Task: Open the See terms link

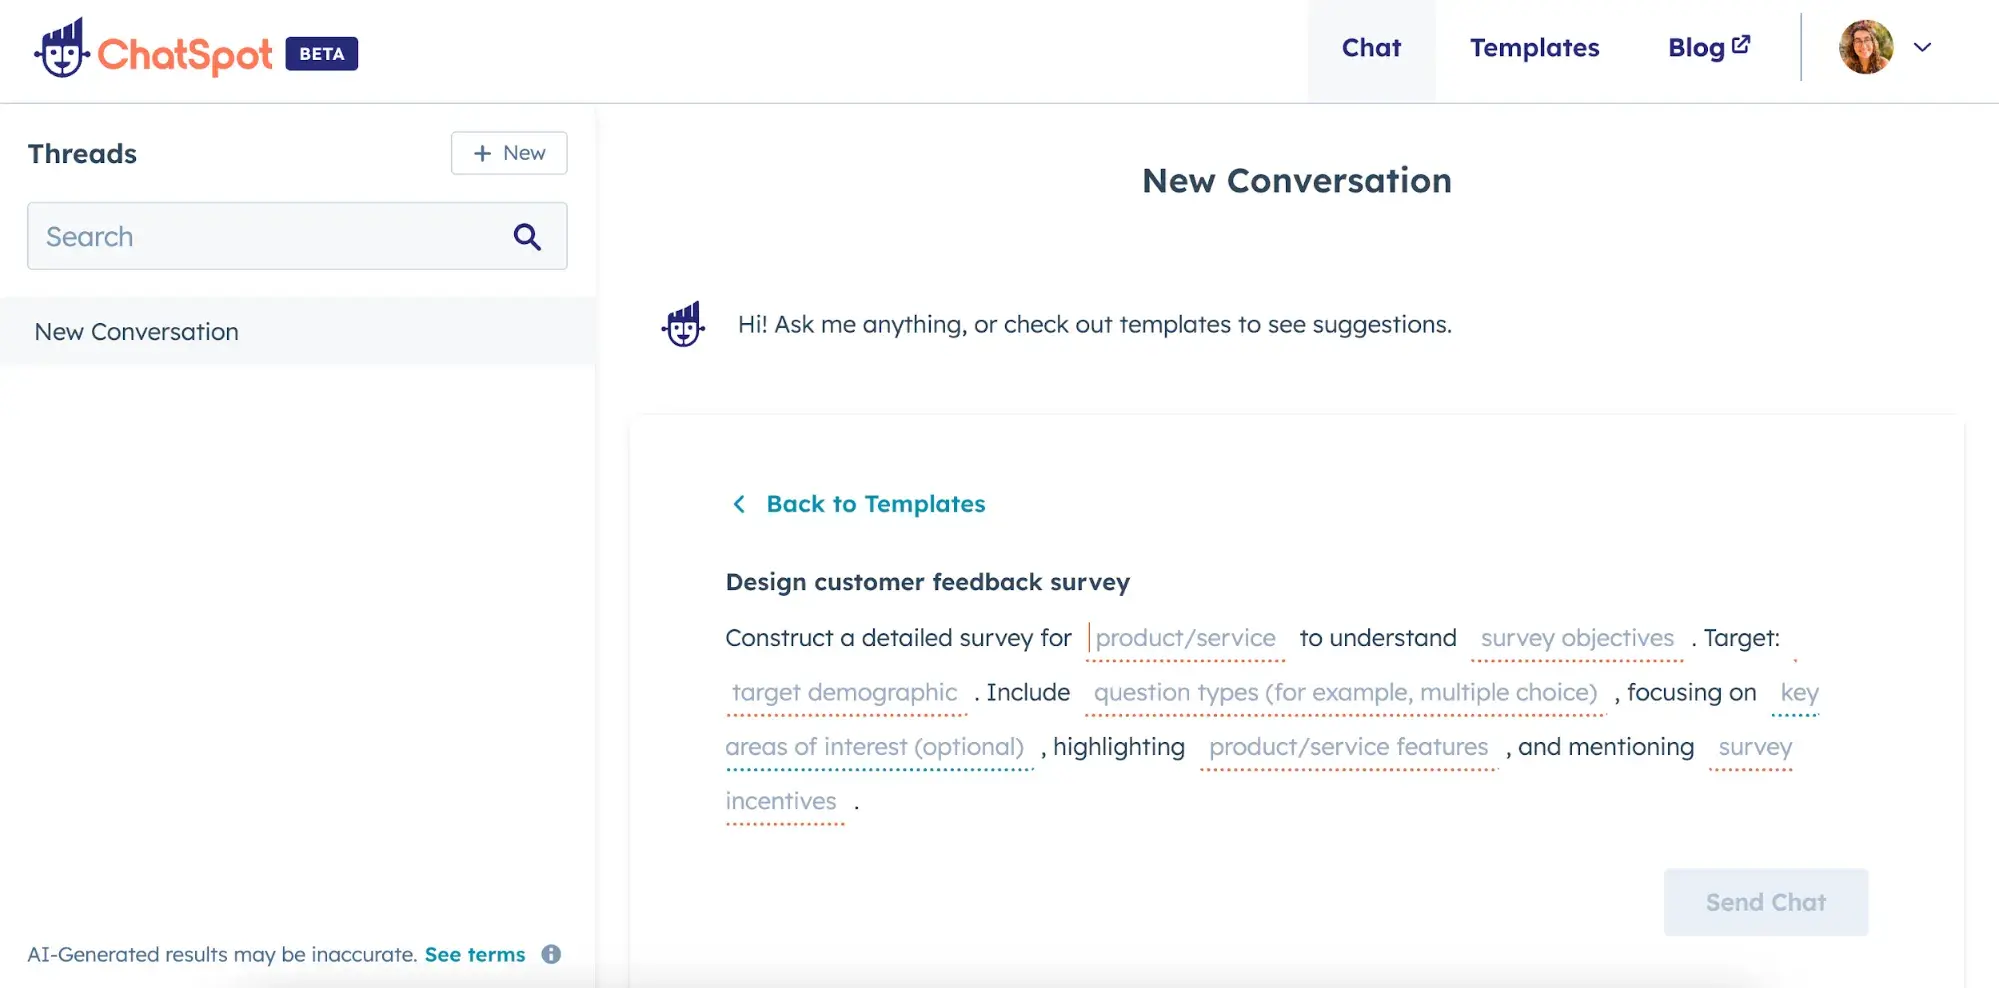Action: 474,954
